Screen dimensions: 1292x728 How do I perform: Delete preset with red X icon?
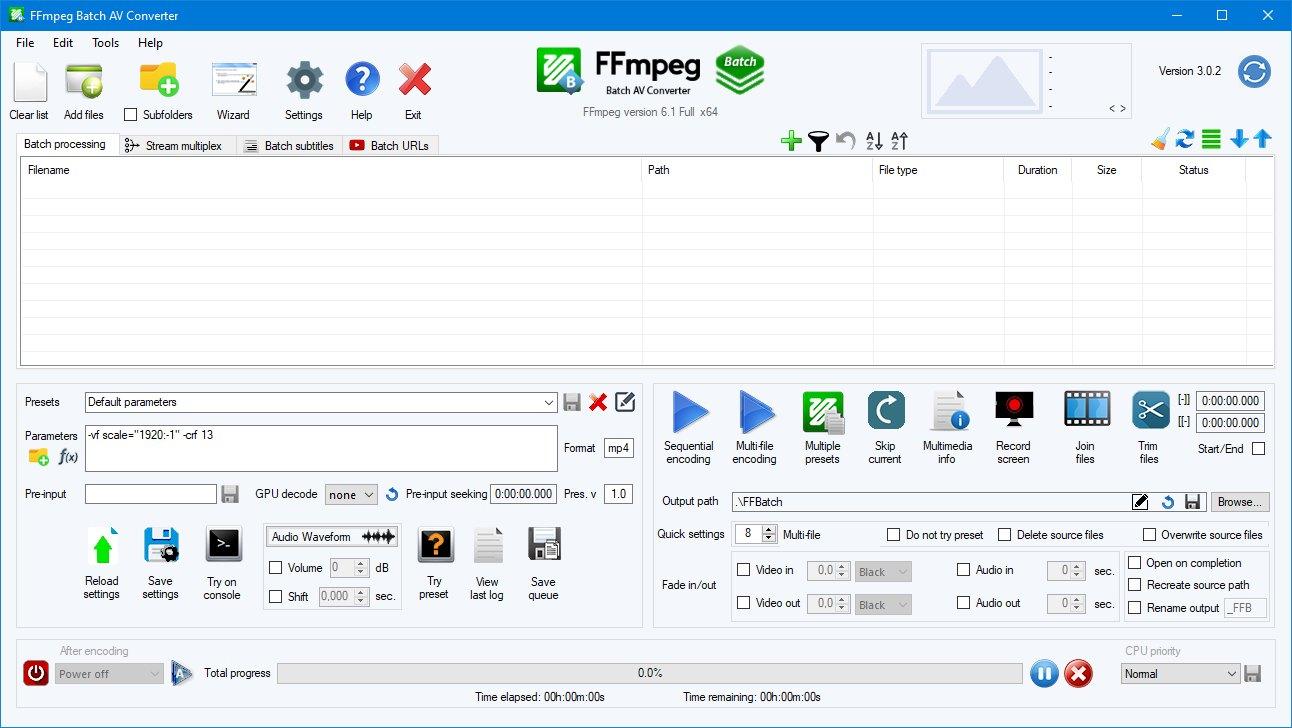[x=598, y=402]
